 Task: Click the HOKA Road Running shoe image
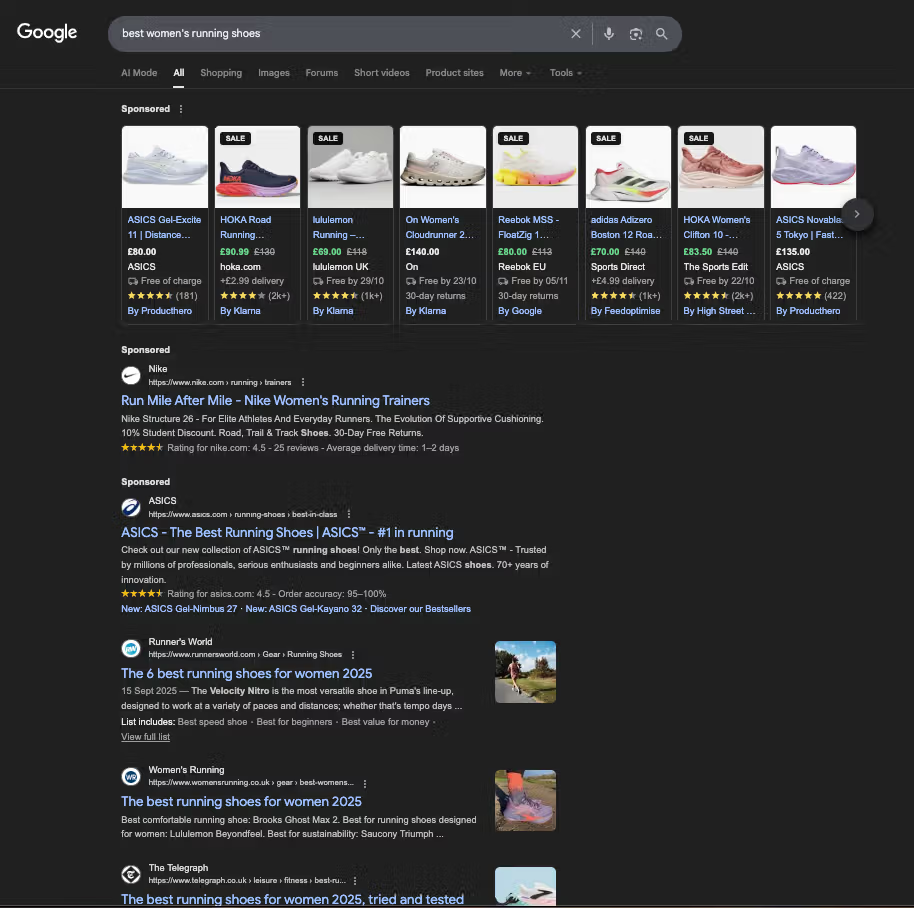coord(258,167)
